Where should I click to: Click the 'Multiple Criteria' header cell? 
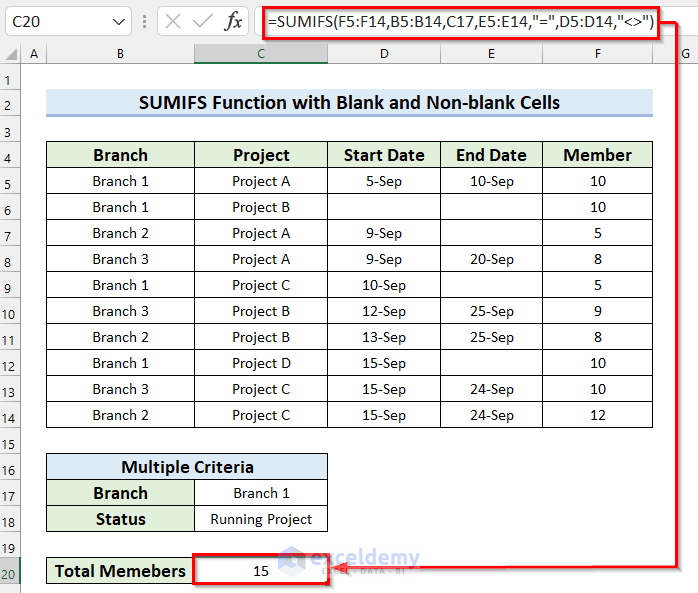(x=187, y=467)
